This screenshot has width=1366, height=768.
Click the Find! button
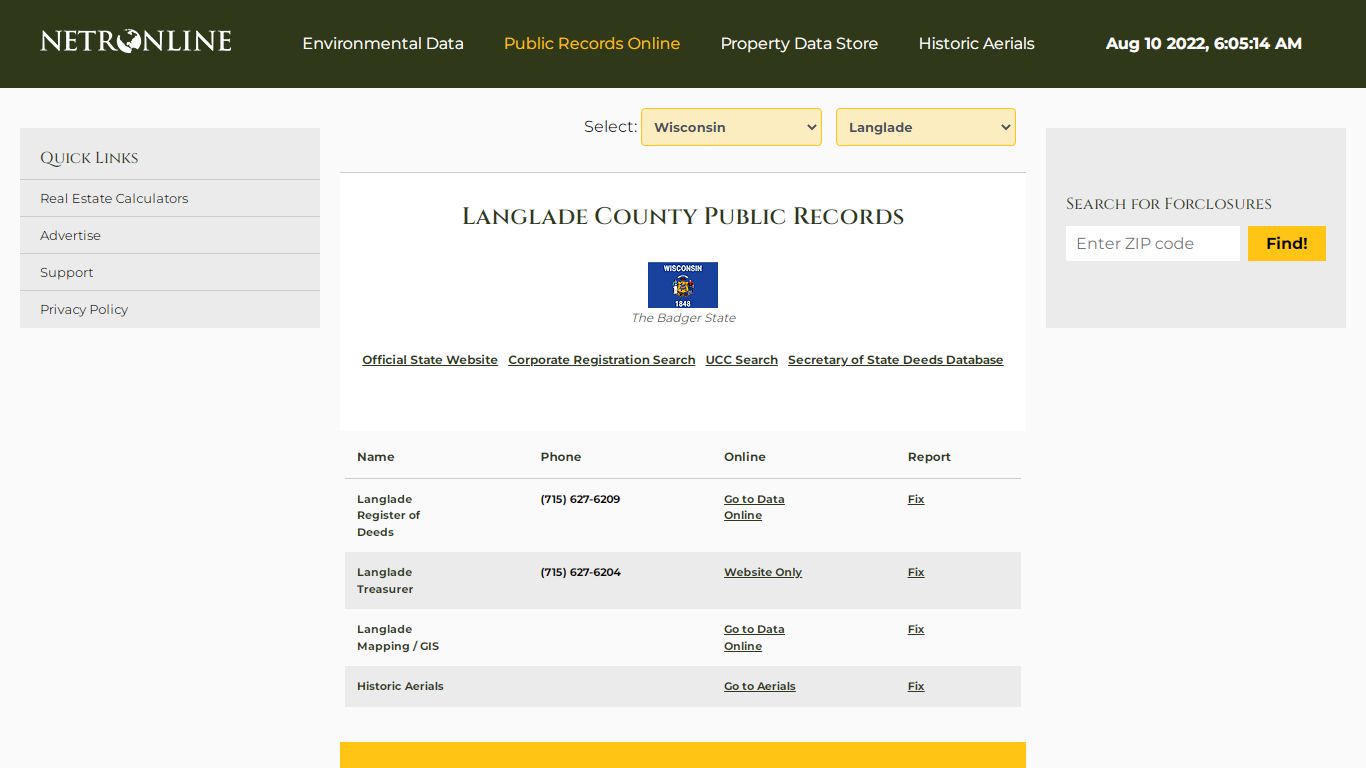click(1287, 243)
